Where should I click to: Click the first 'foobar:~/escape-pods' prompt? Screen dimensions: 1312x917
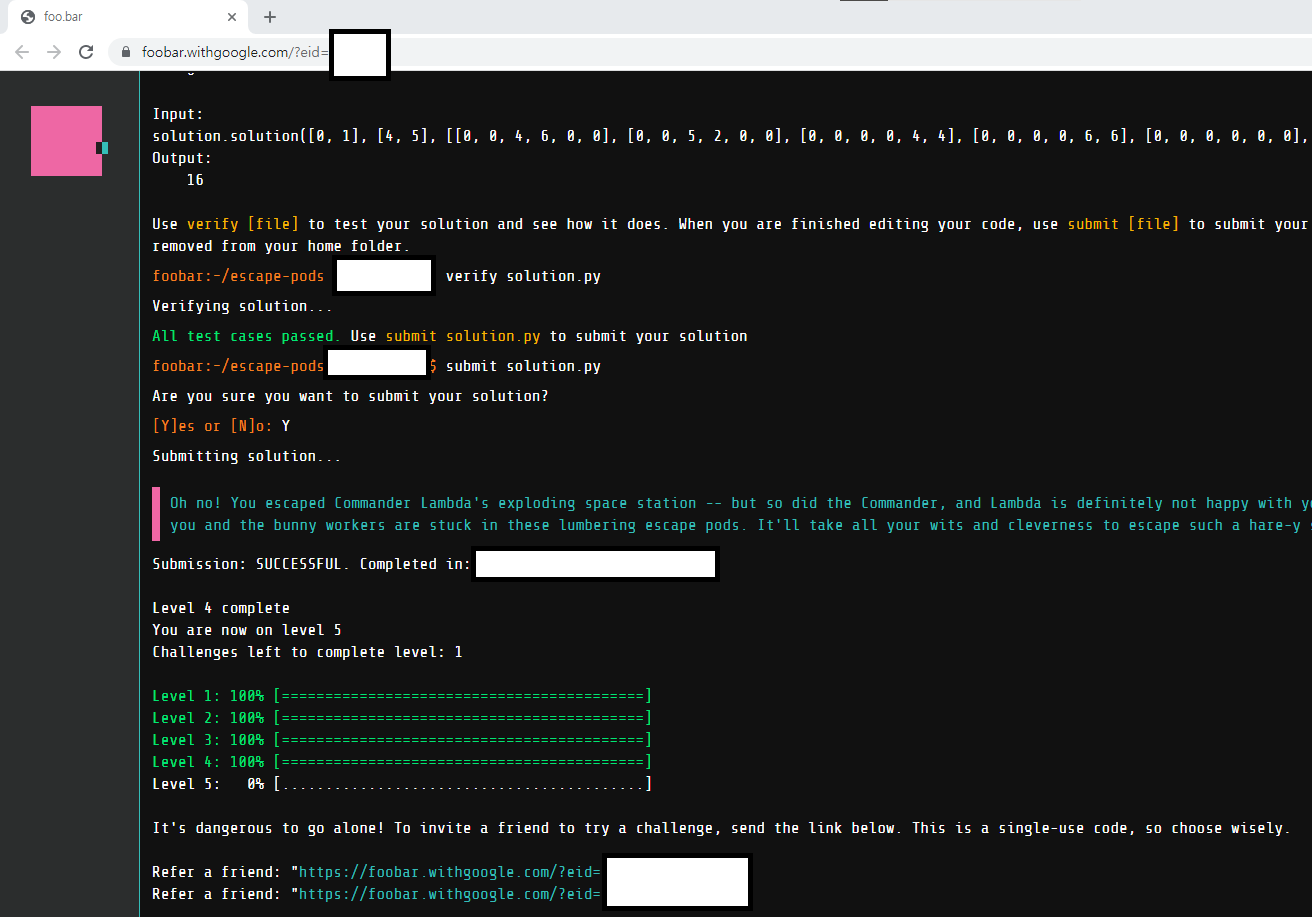pos(238,276)
